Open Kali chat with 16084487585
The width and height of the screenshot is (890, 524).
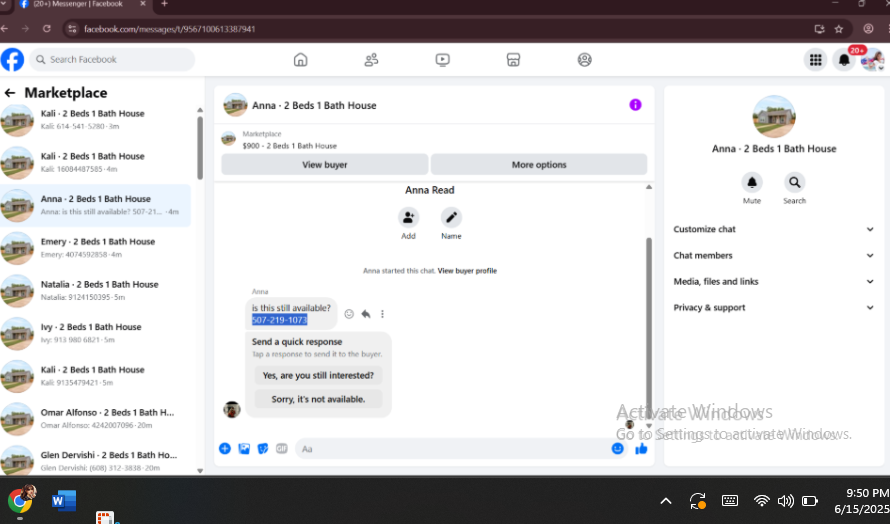coord(95,162)
